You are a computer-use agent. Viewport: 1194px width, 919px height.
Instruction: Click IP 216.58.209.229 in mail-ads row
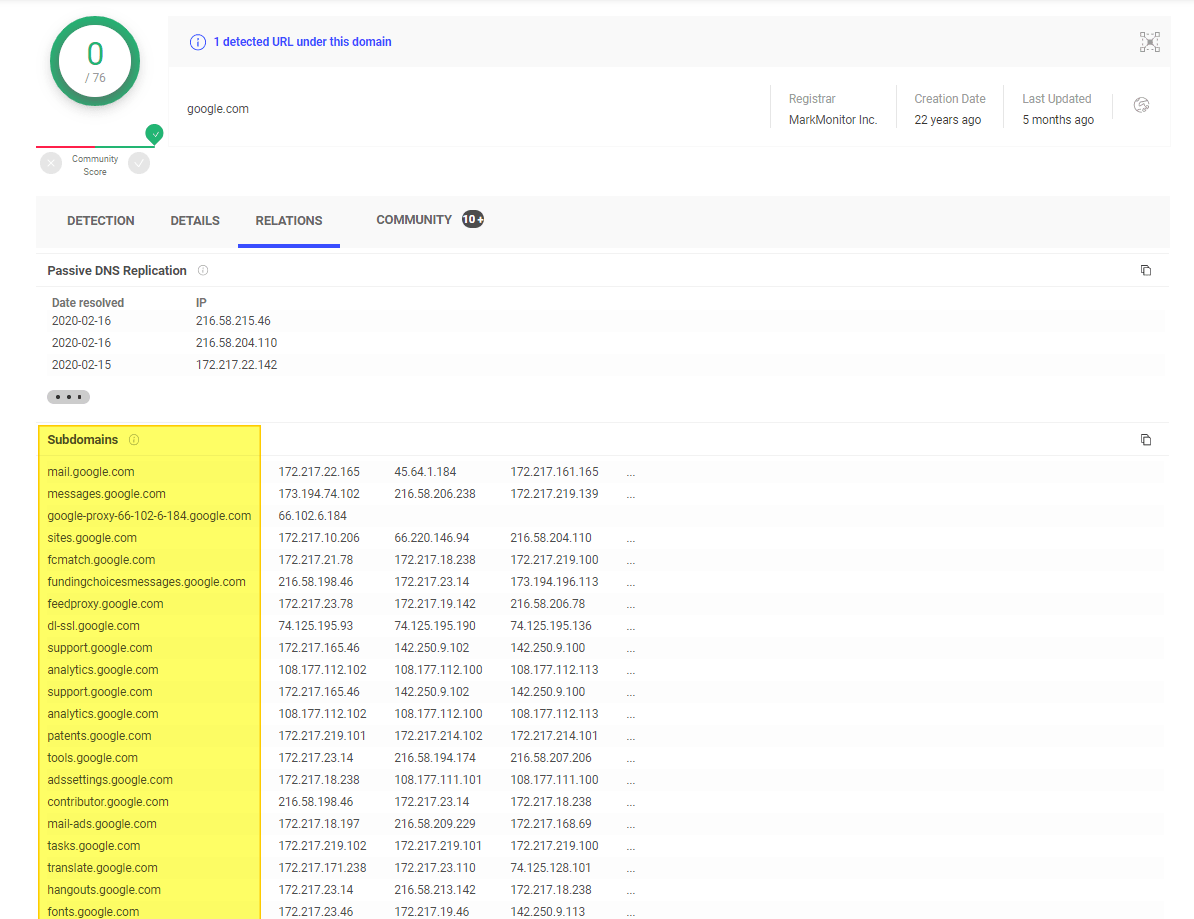[x=435, y=824]
